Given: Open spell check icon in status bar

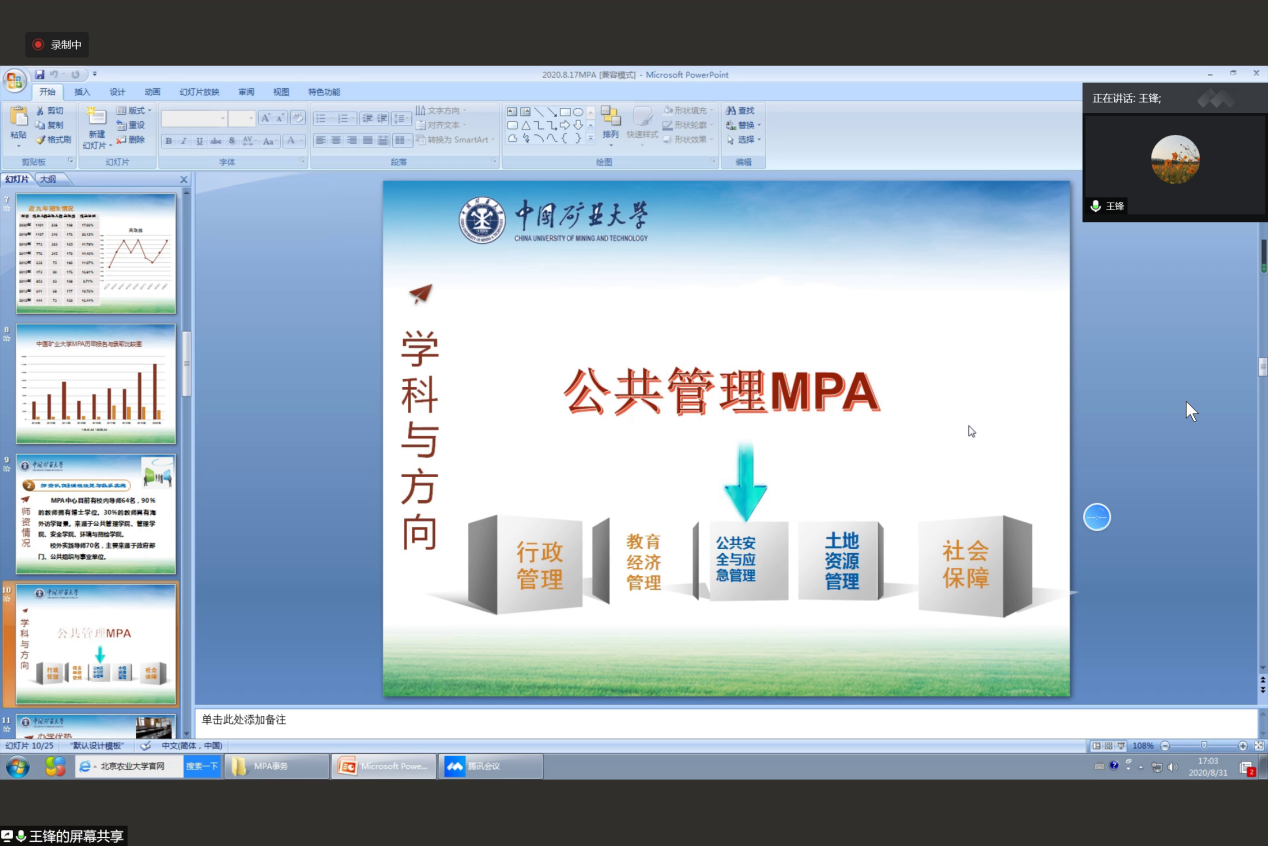Looking at the screenshot, I should (x=145, y=746).
